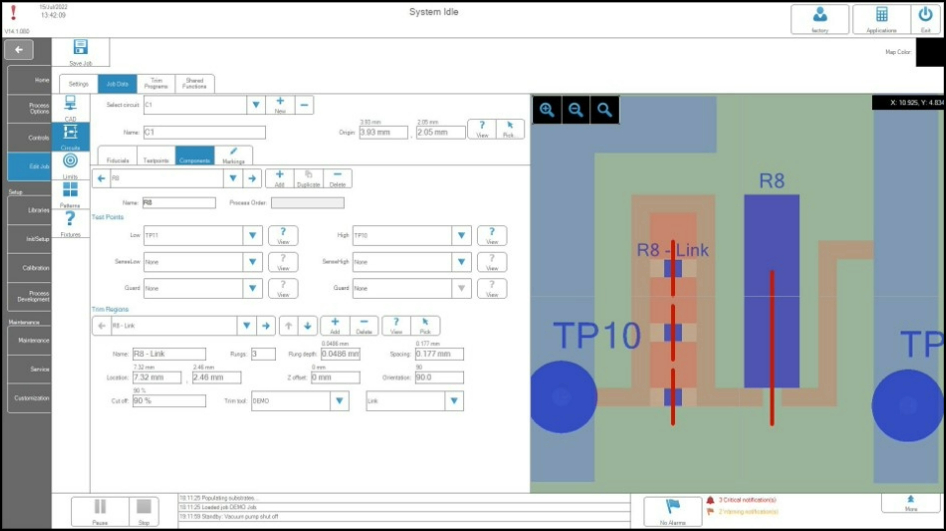The image size is (946, 531).
Task: Open the Patterns section icon
Action: (x=70, y=192)
